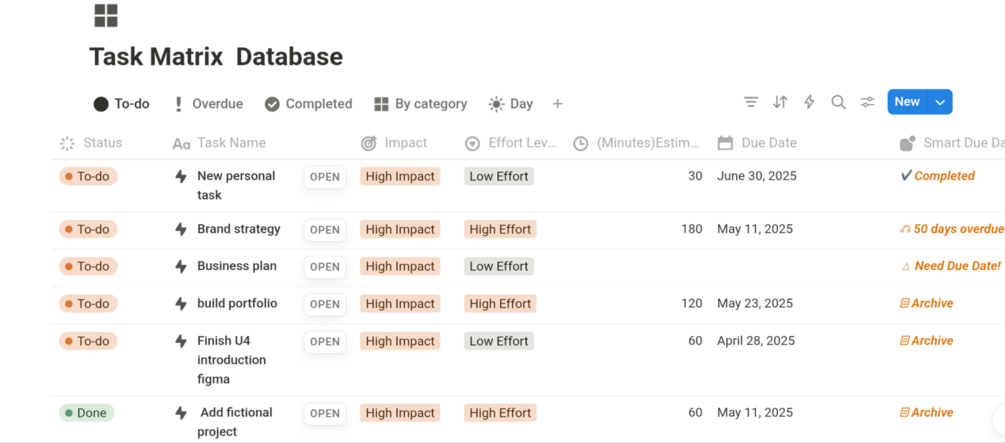Switch to the Overdue tab
This screenshot has height=443, width=1005.
[x=208, y=104]
